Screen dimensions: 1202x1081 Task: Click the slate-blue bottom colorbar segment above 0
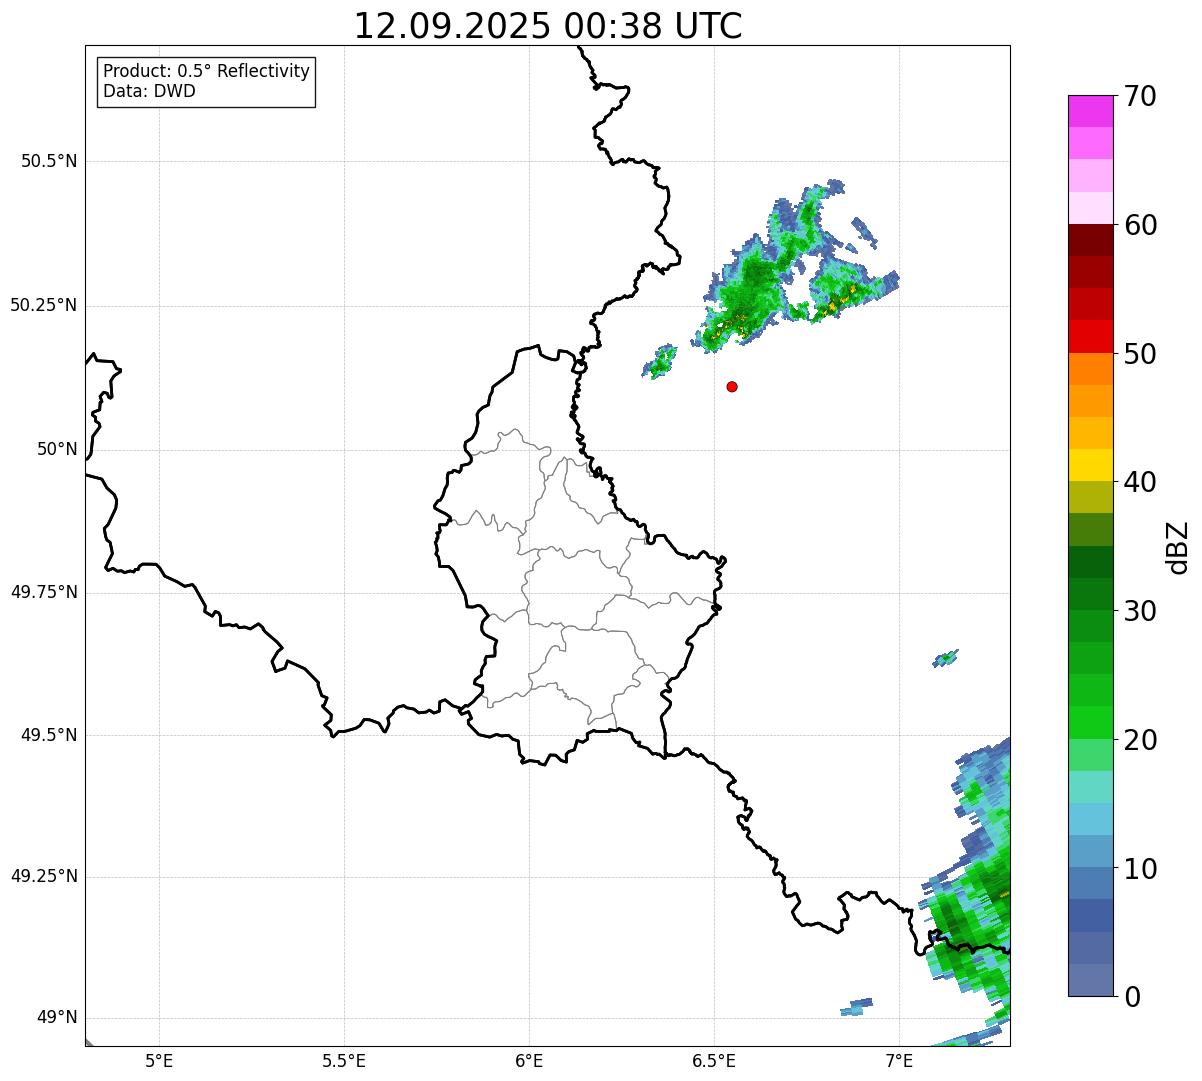point(1090,980)
